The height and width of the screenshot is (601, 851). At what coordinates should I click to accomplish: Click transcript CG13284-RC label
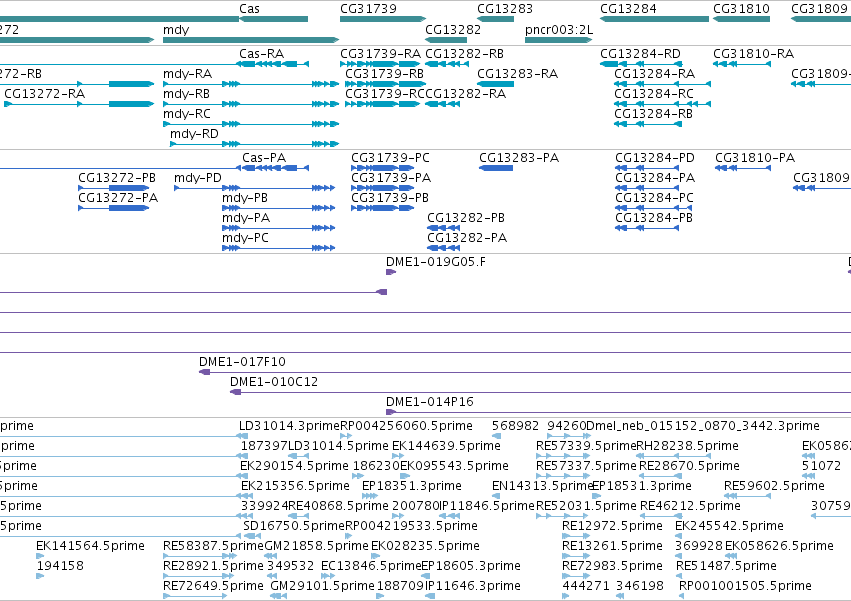[x=654, y=94]
